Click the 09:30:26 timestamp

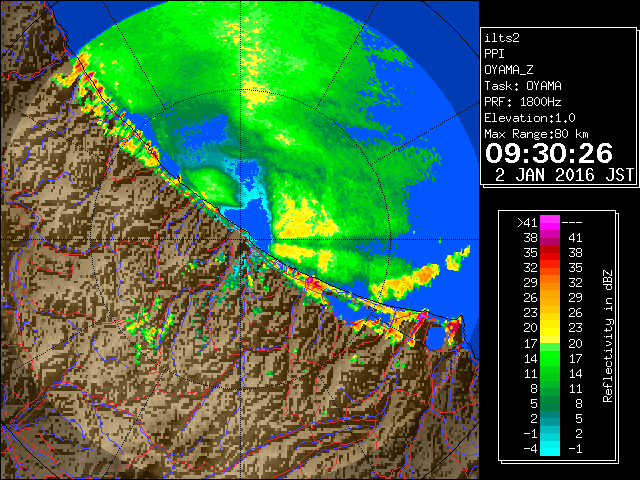click(549, 153)
